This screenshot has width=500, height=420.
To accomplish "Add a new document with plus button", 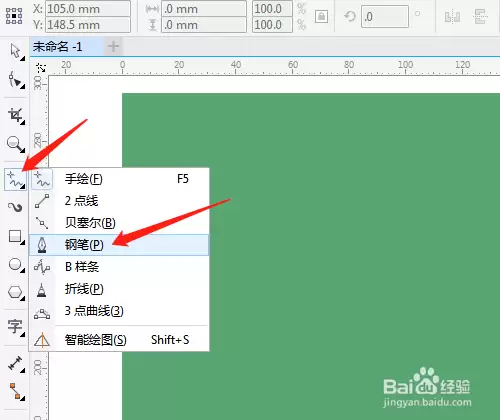I will [113, 46].
